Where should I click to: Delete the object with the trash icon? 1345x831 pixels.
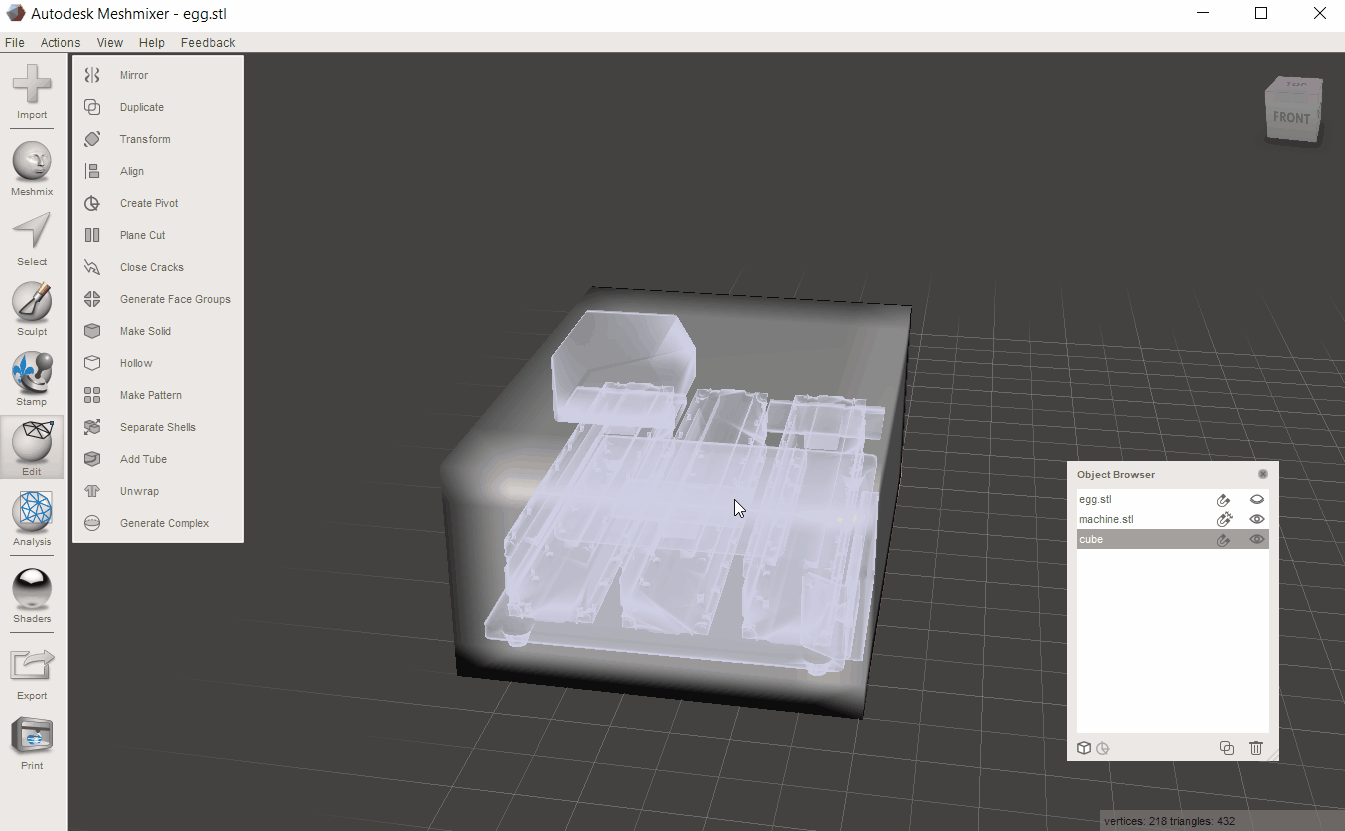(1257, 748)
